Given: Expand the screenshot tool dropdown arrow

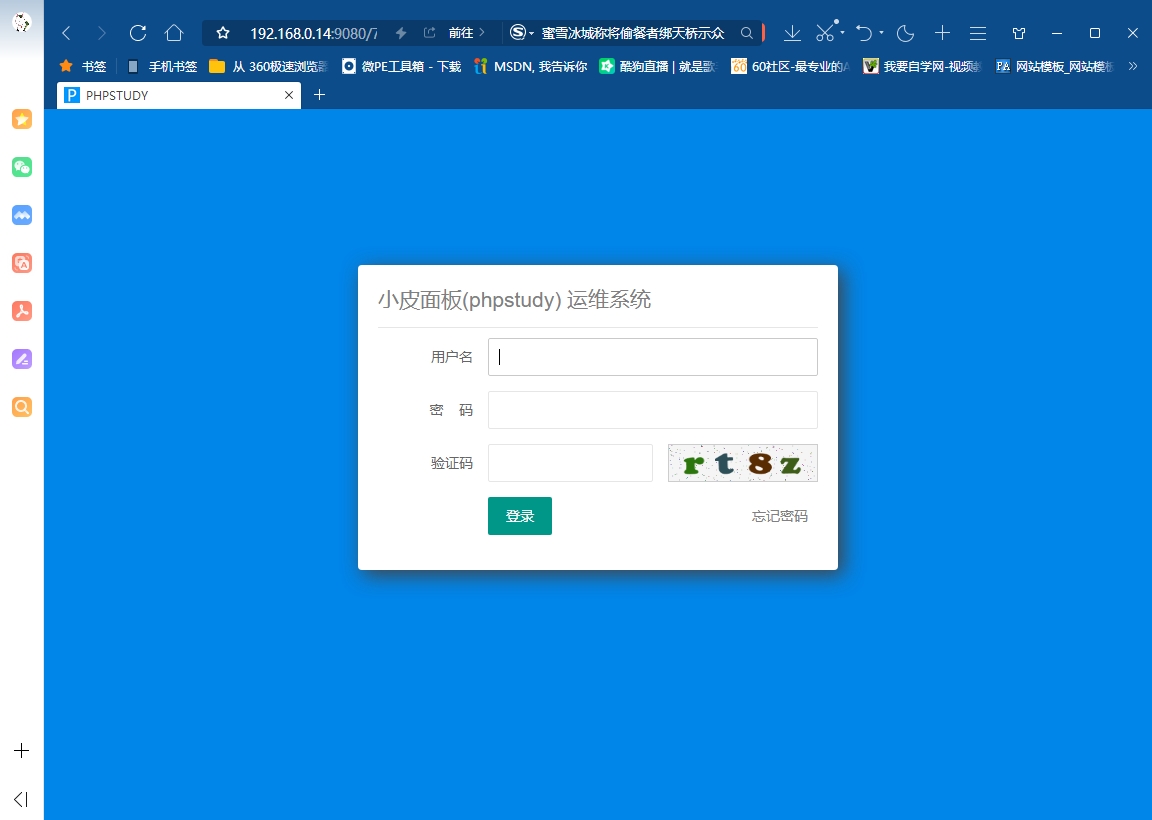Looking at the screenshot, I should coord(843,33).
